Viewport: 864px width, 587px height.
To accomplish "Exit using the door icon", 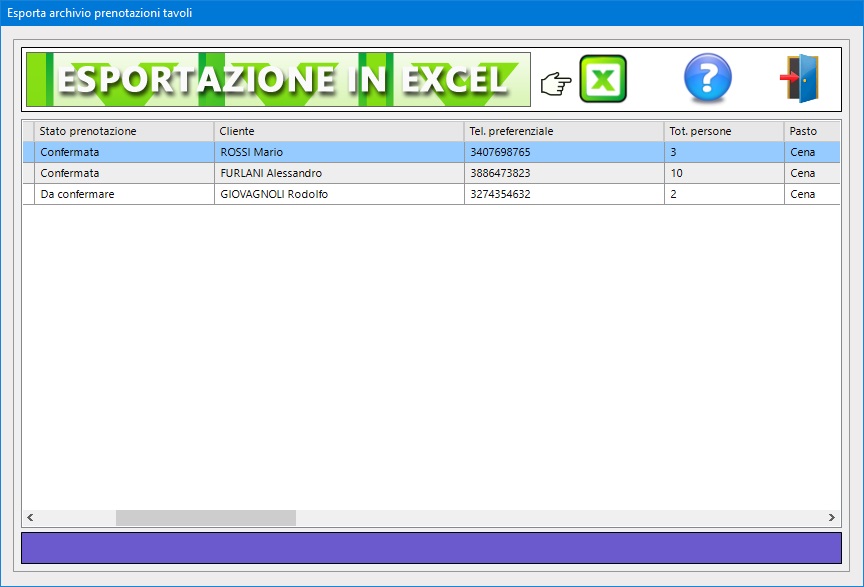I will (800, 78).
